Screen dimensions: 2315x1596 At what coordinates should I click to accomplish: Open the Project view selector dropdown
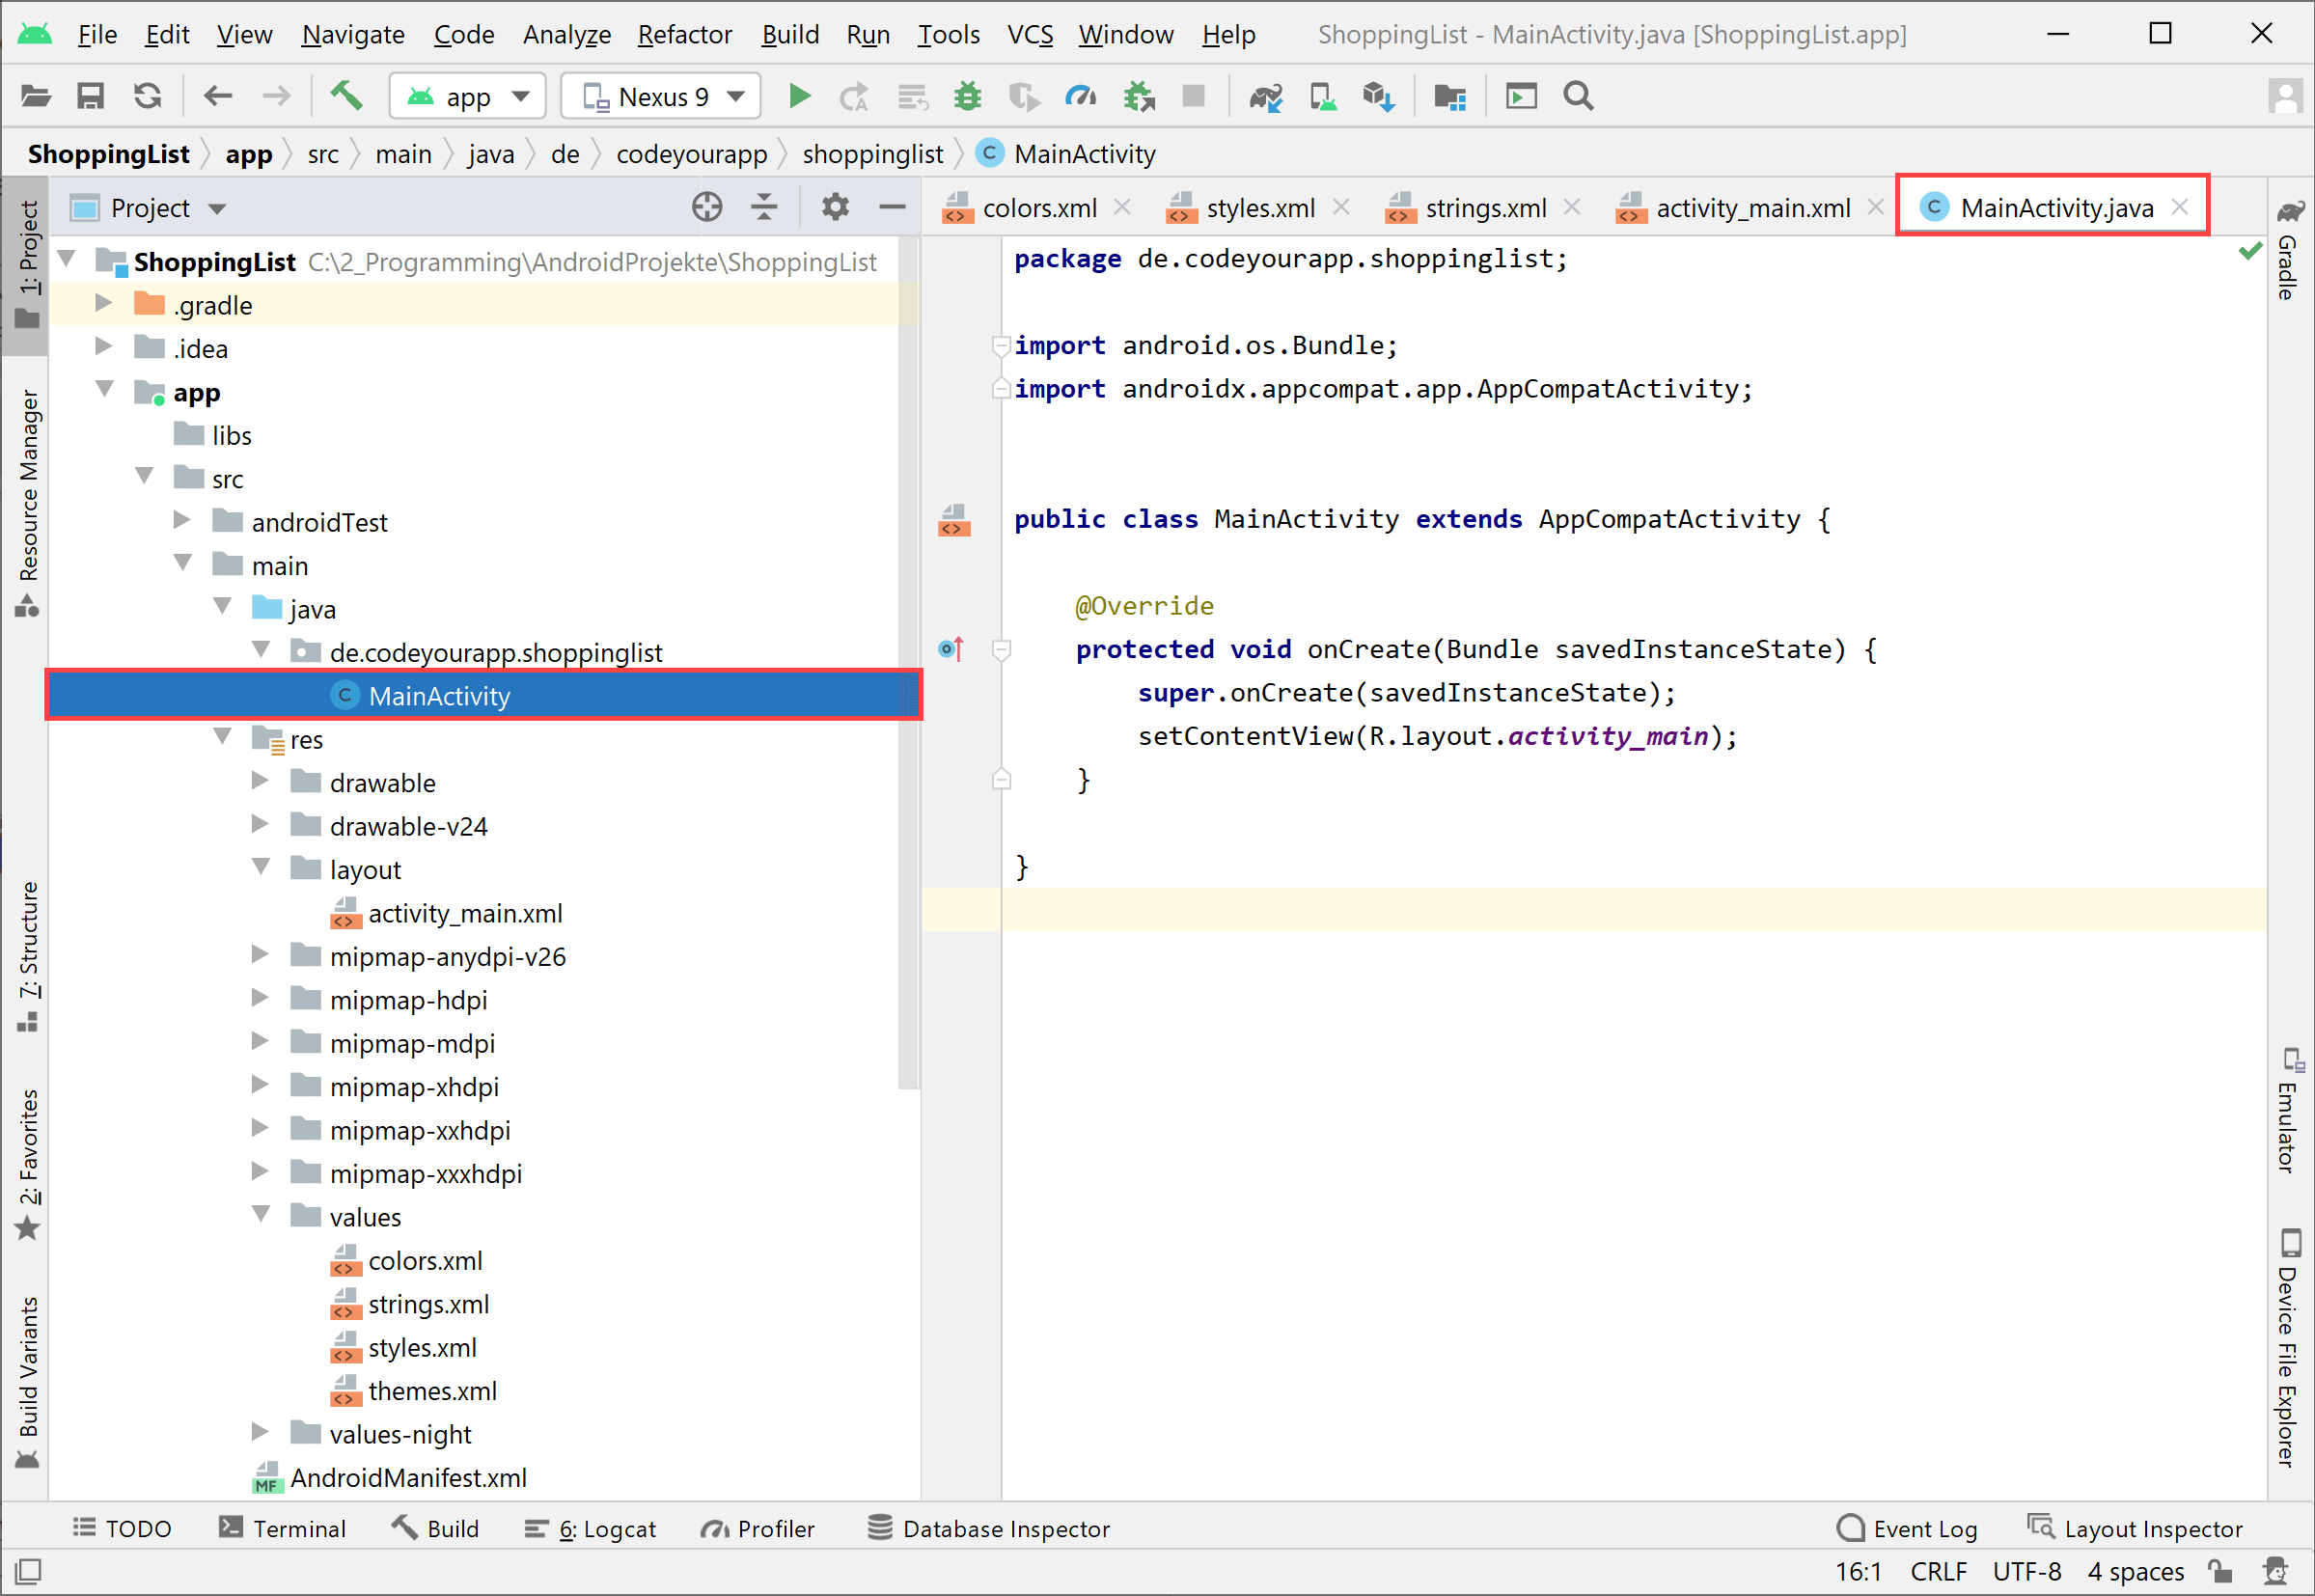(x=148, y=208)
